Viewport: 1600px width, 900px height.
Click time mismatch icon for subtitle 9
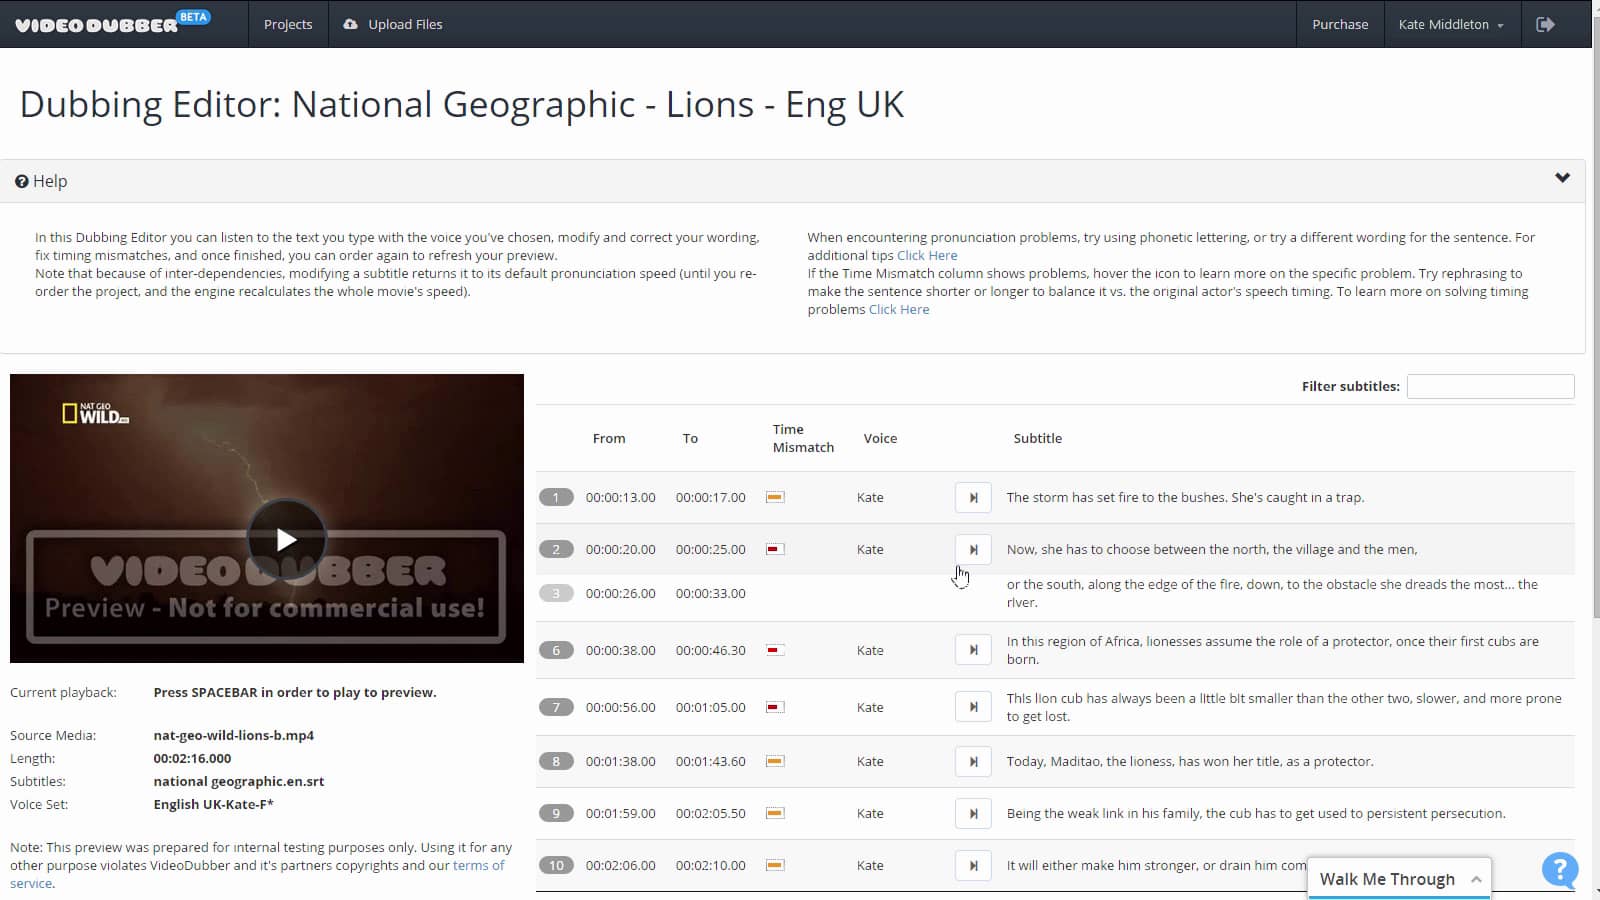tap(775, 813)
